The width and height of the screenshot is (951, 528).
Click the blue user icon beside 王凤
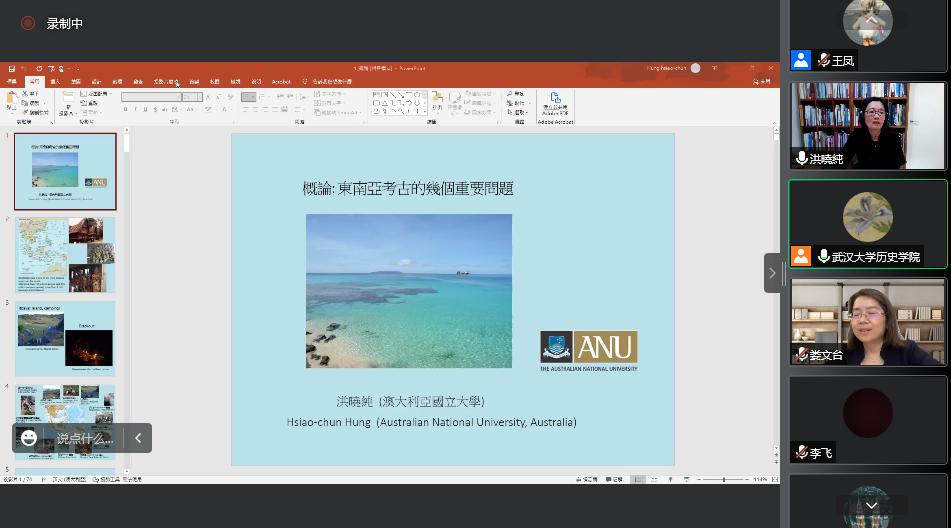pos(801,60)
